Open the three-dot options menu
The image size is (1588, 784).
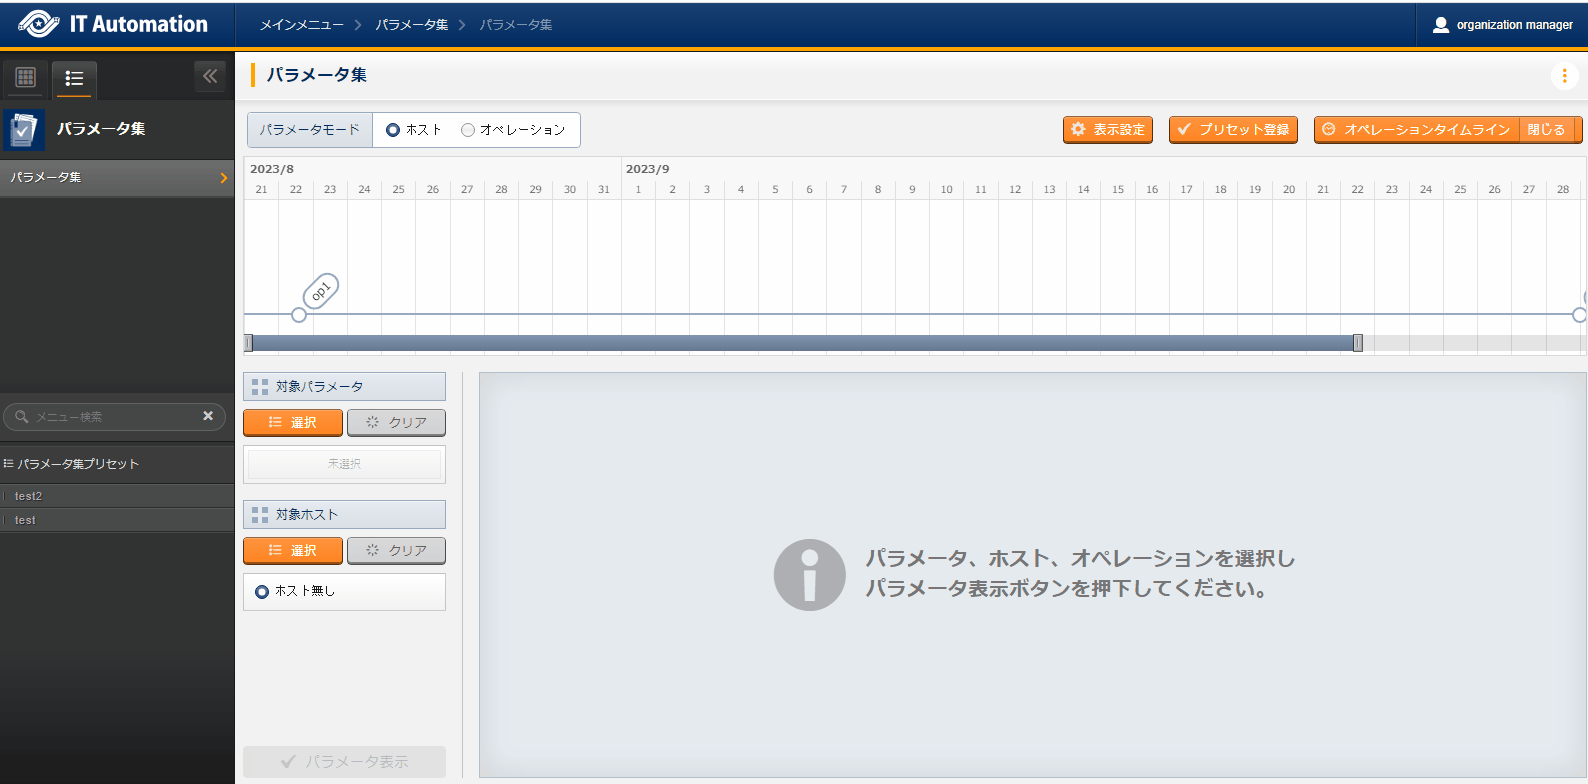1564,76
